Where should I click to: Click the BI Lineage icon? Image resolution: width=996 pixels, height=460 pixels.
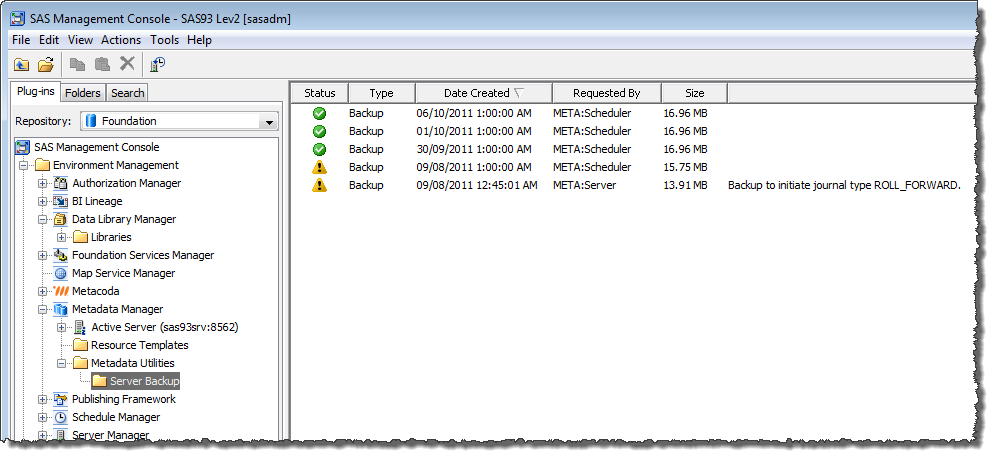61,201
